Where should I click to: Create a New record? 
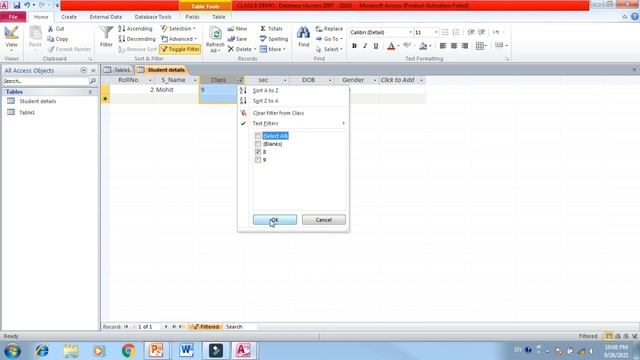(x=238, y=29)
